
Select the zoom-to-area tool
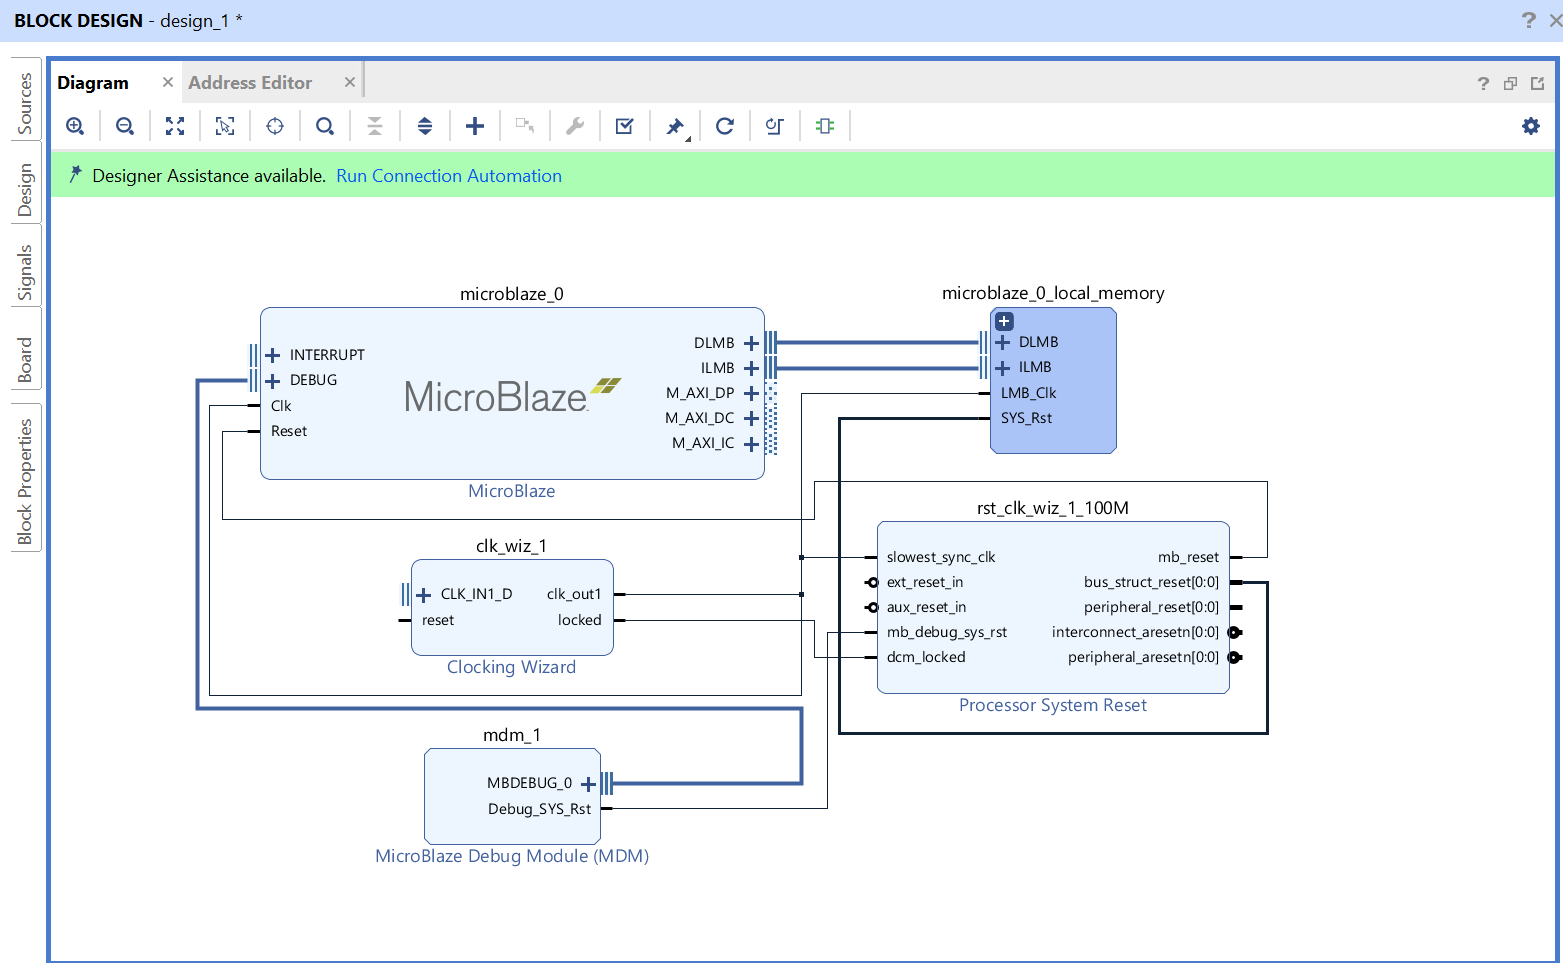[225, 126]
